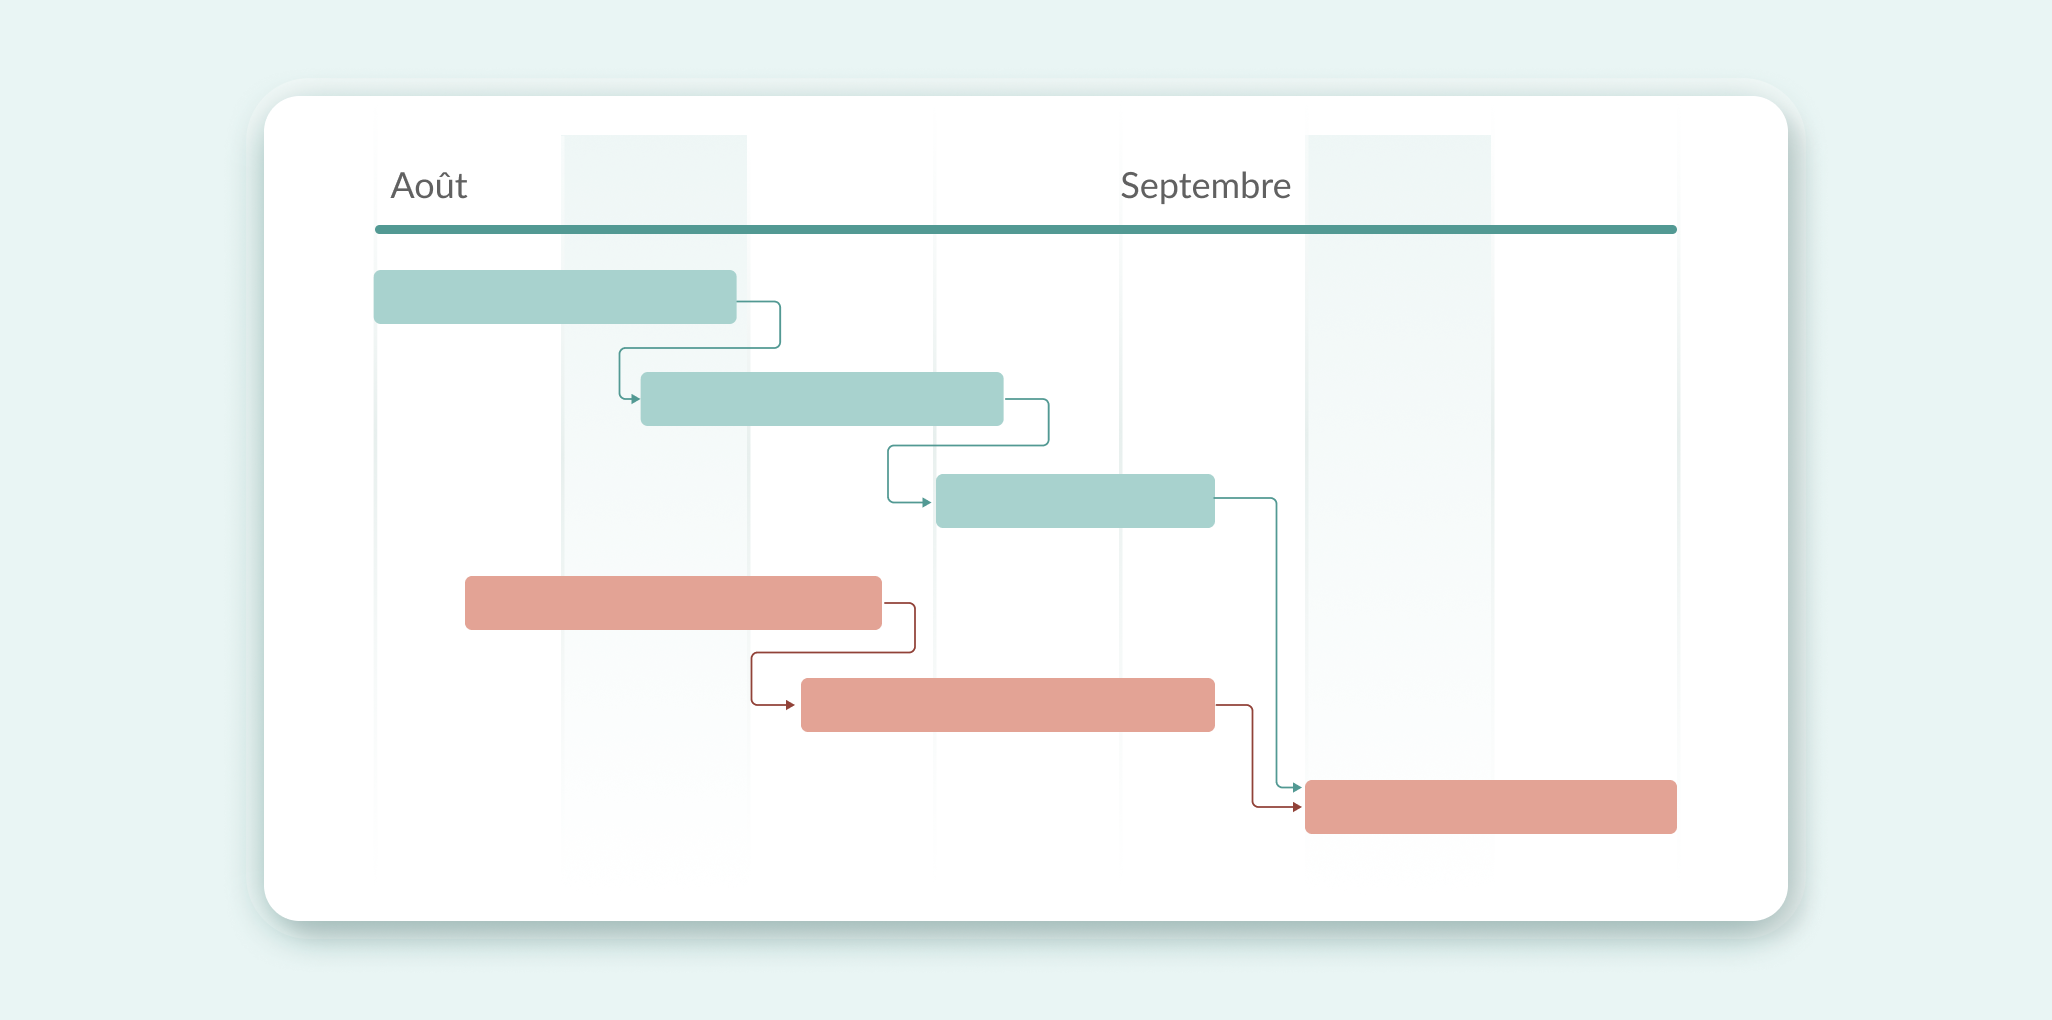Screen dimensions: 2052x1020
Task: Click the Août month label
Action: 429,186
